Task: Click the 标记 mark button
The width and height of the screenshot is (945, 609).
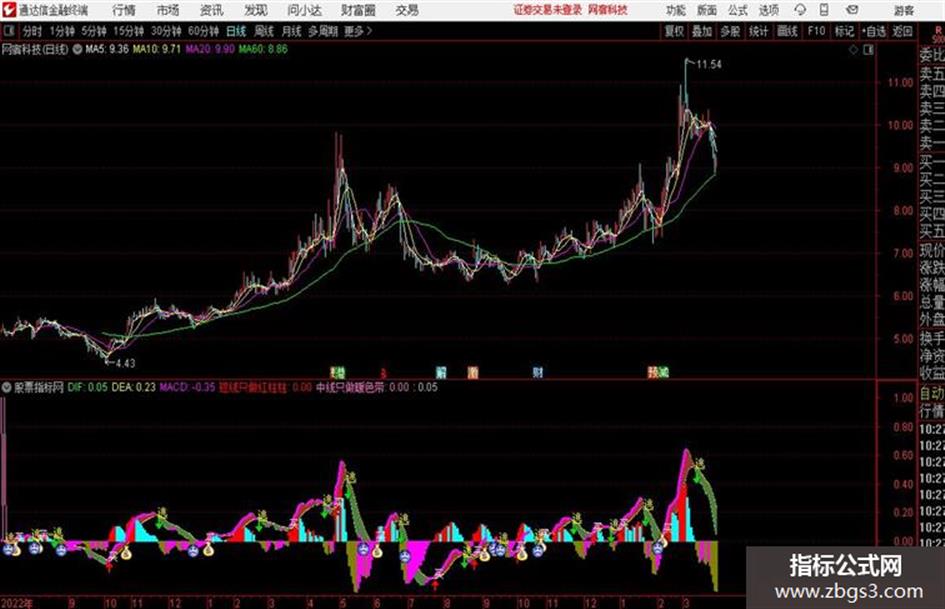Action: (844, 31)
